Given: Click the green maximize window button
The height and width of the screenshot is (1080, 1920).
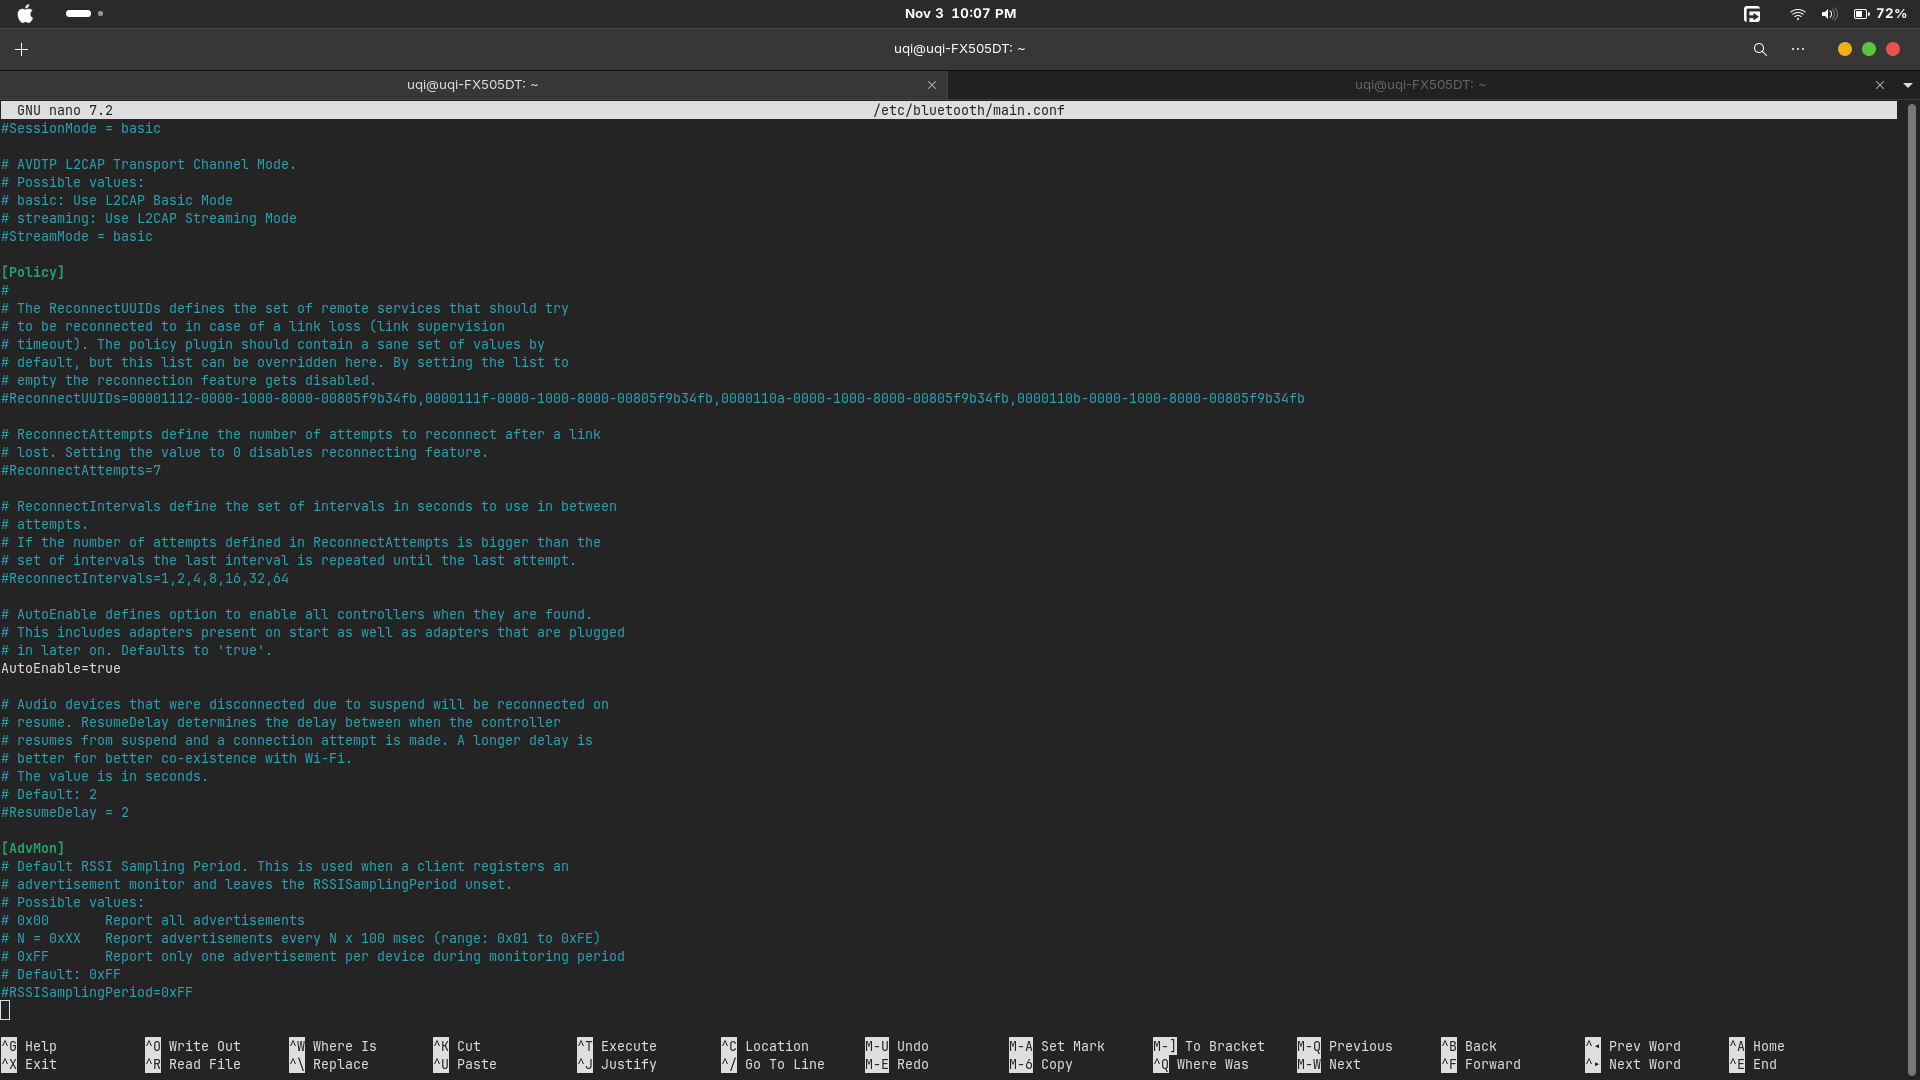Looking at the screenshot, I should (1869, 49).
